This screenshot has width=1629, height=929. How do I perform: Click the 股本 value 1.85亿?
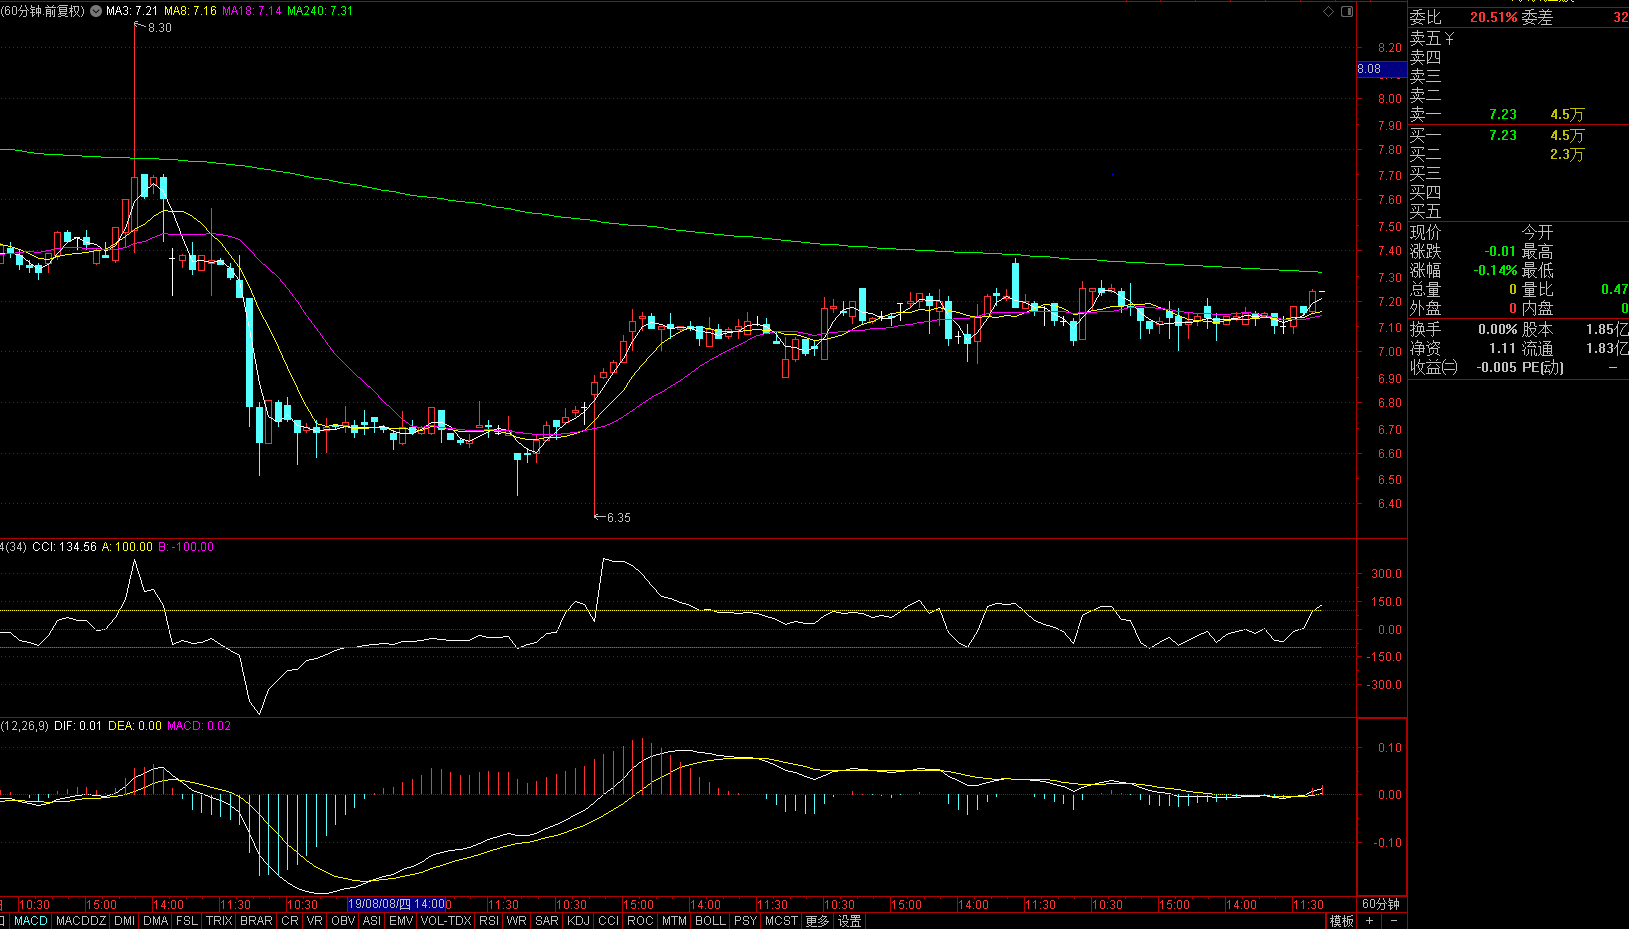pos(1606,329)
